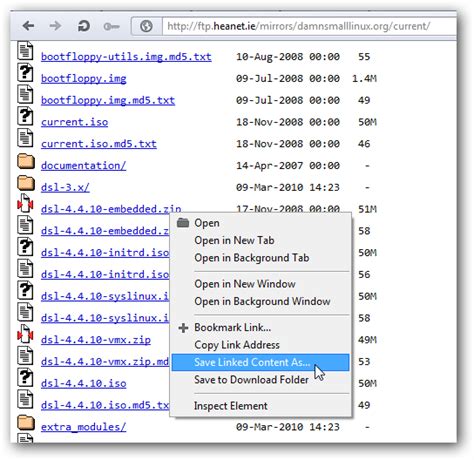The height and width of the screenshot is (460, 474).
Task: Go back with the back arrow
Action: [28, 26]
